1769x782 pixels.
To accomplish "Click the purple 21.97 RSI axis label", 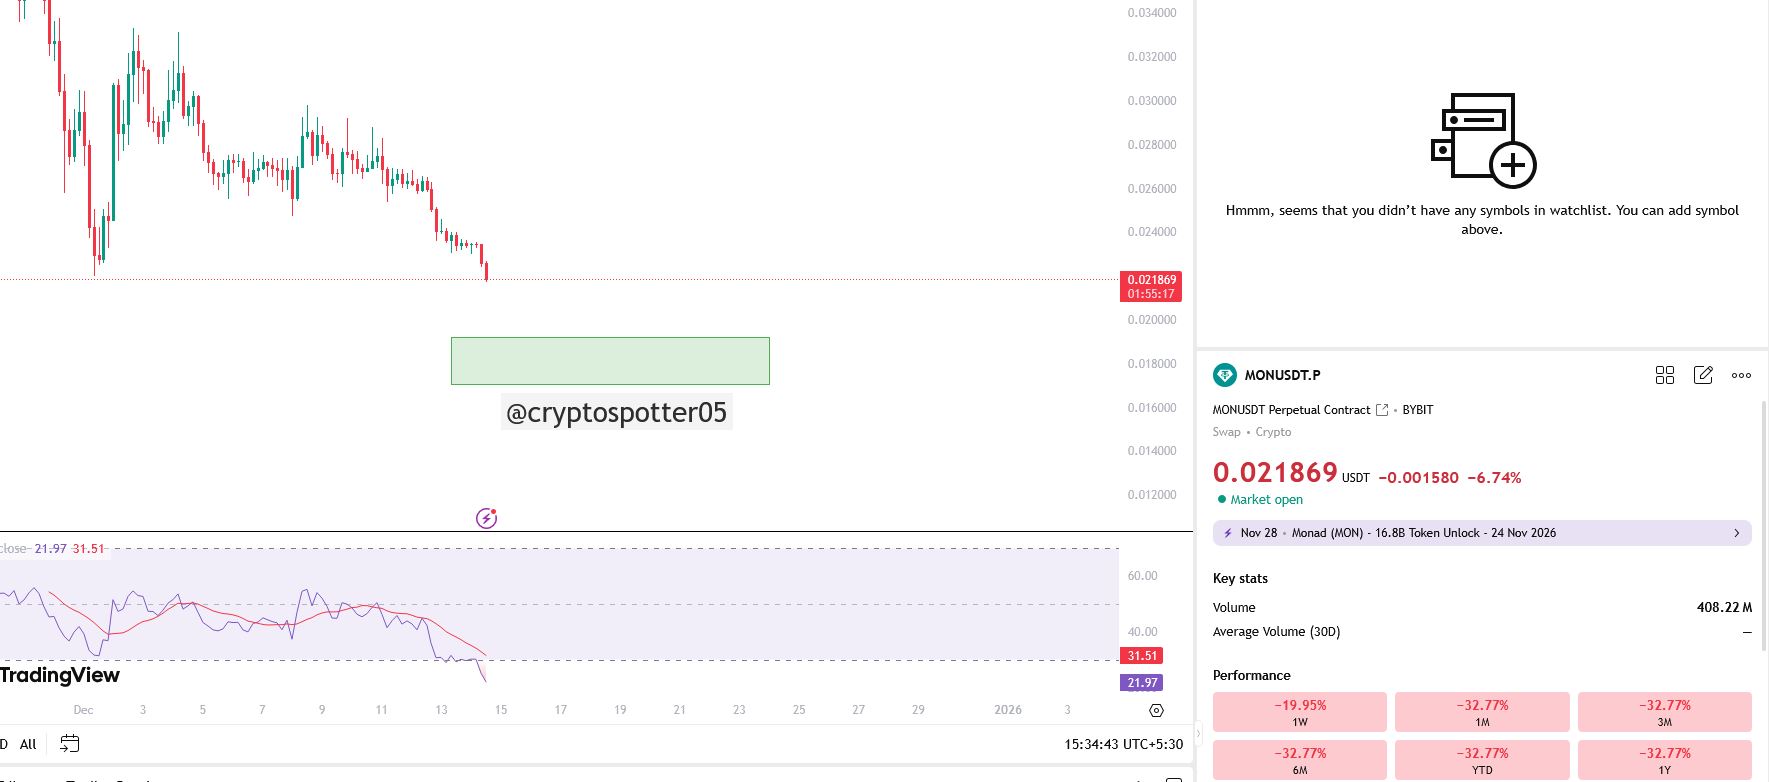I will [x=1142, y=683].
